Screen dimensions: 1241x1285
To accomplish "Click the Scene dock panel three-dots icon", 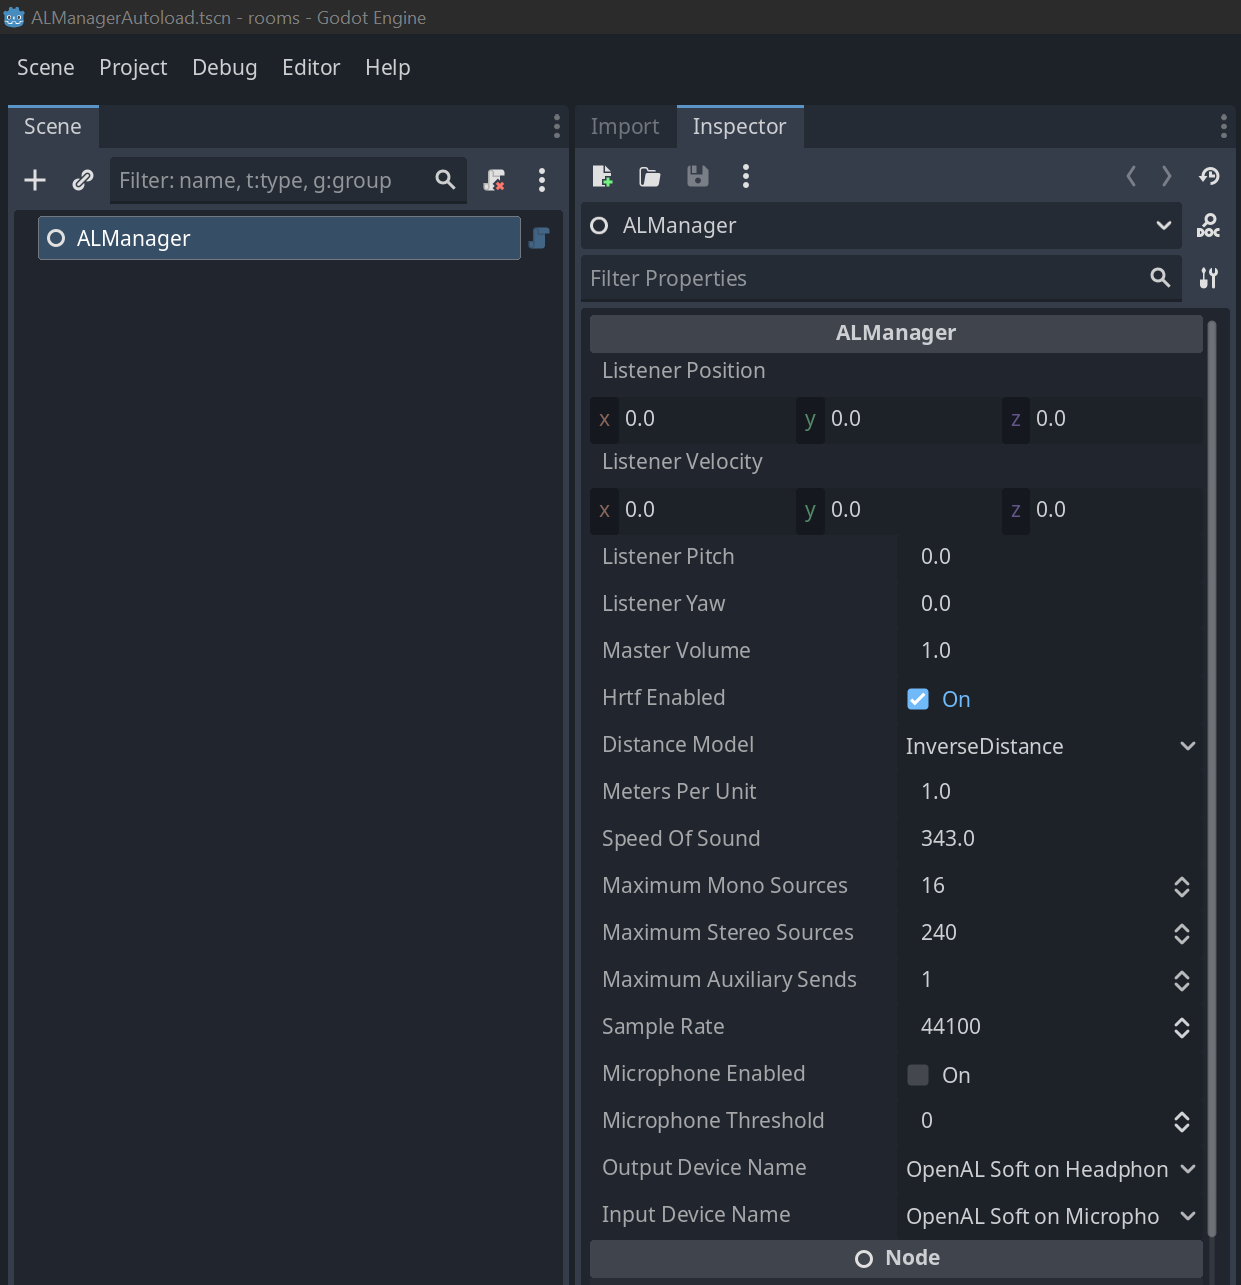I will pyautogui.click(x=557, y=126).
